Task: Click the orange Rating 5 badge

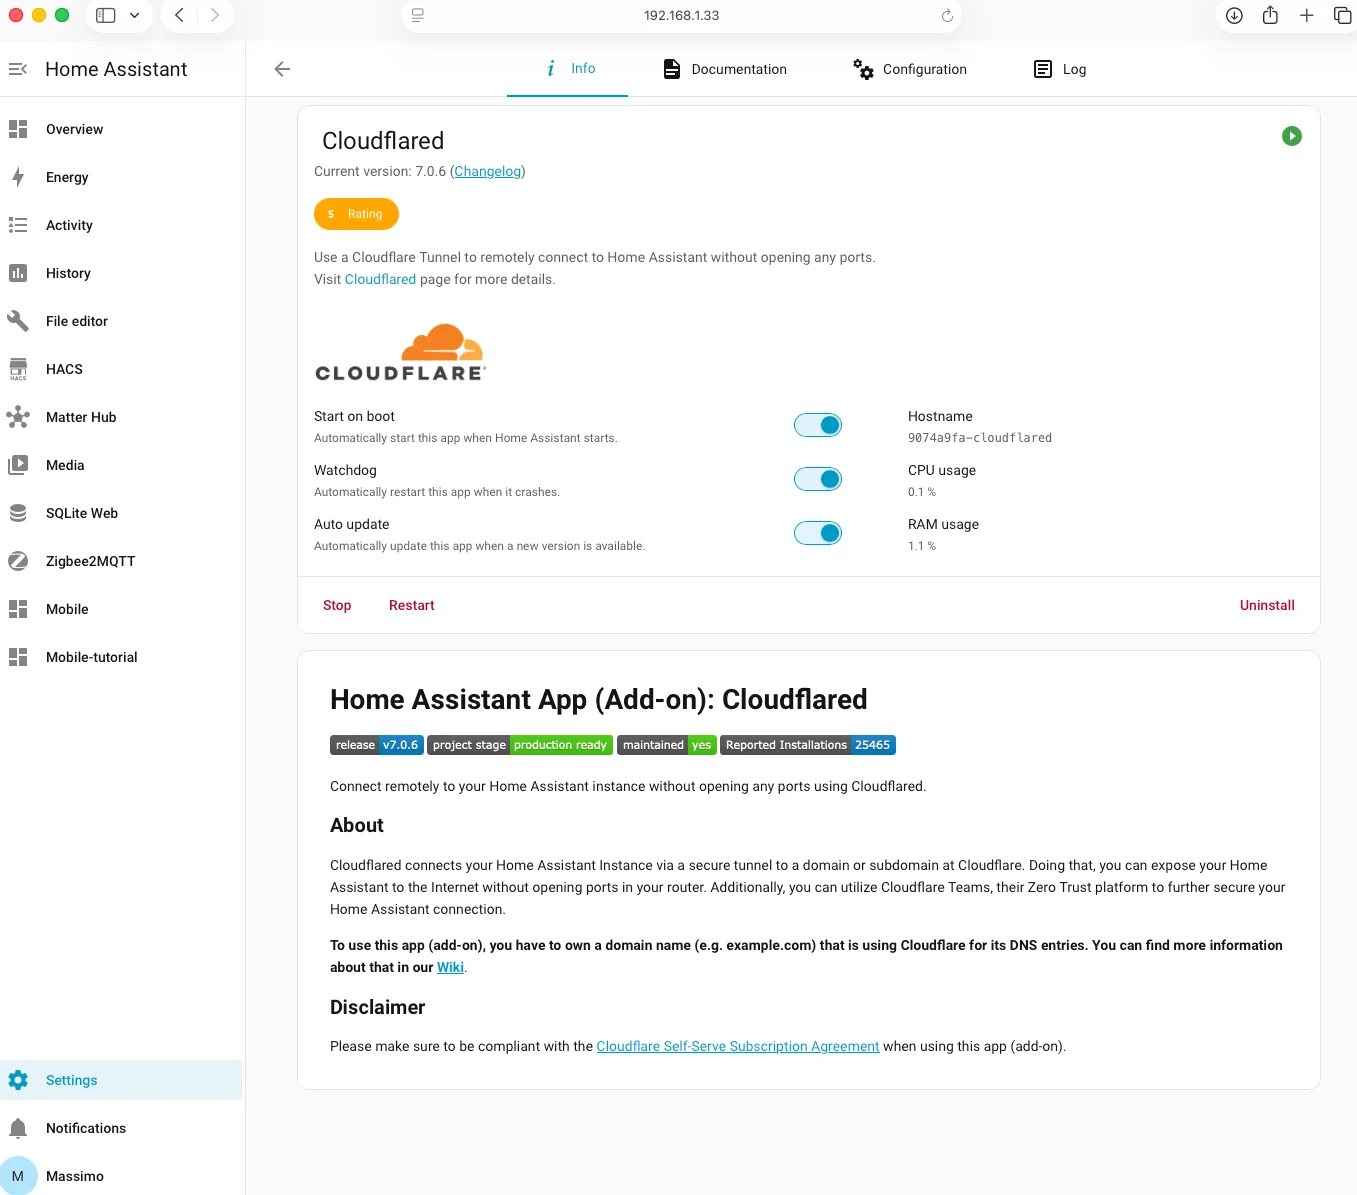Action: coord(356,214)
